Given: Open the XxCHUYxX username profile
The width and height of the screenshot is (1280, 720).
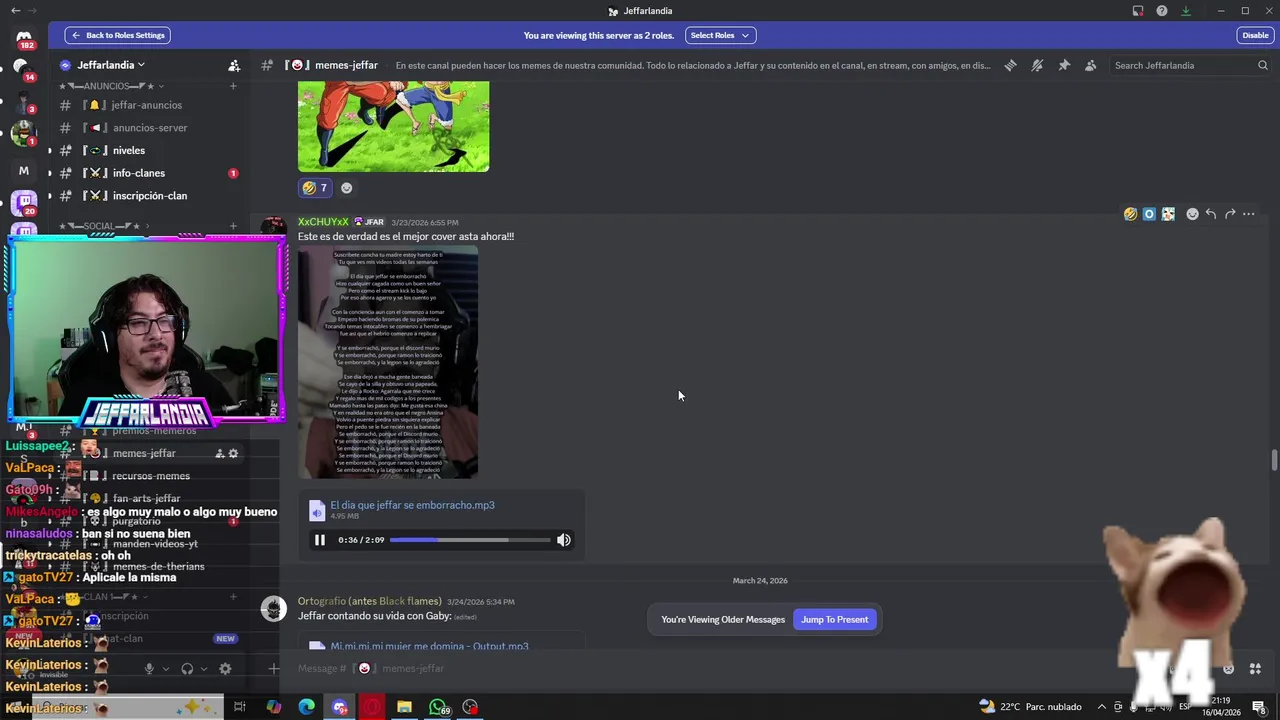Looking at the screenshot, I should (323, 222).
